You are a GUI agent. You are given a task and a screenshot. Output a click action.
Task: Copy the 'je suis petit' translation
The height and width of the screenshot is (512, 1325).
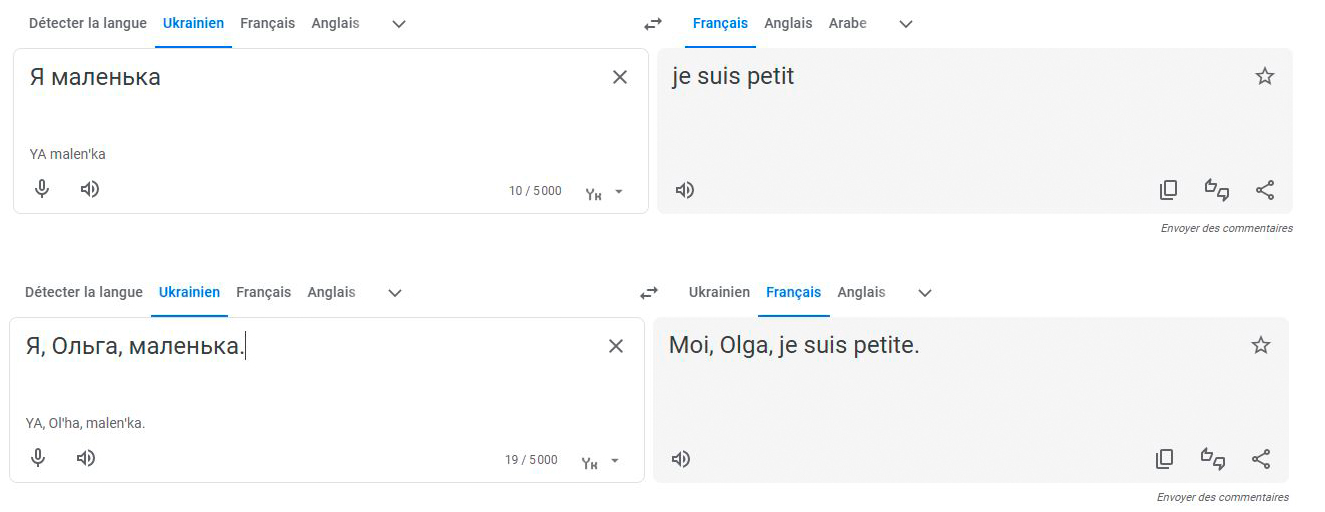[x=1168, y=190]
